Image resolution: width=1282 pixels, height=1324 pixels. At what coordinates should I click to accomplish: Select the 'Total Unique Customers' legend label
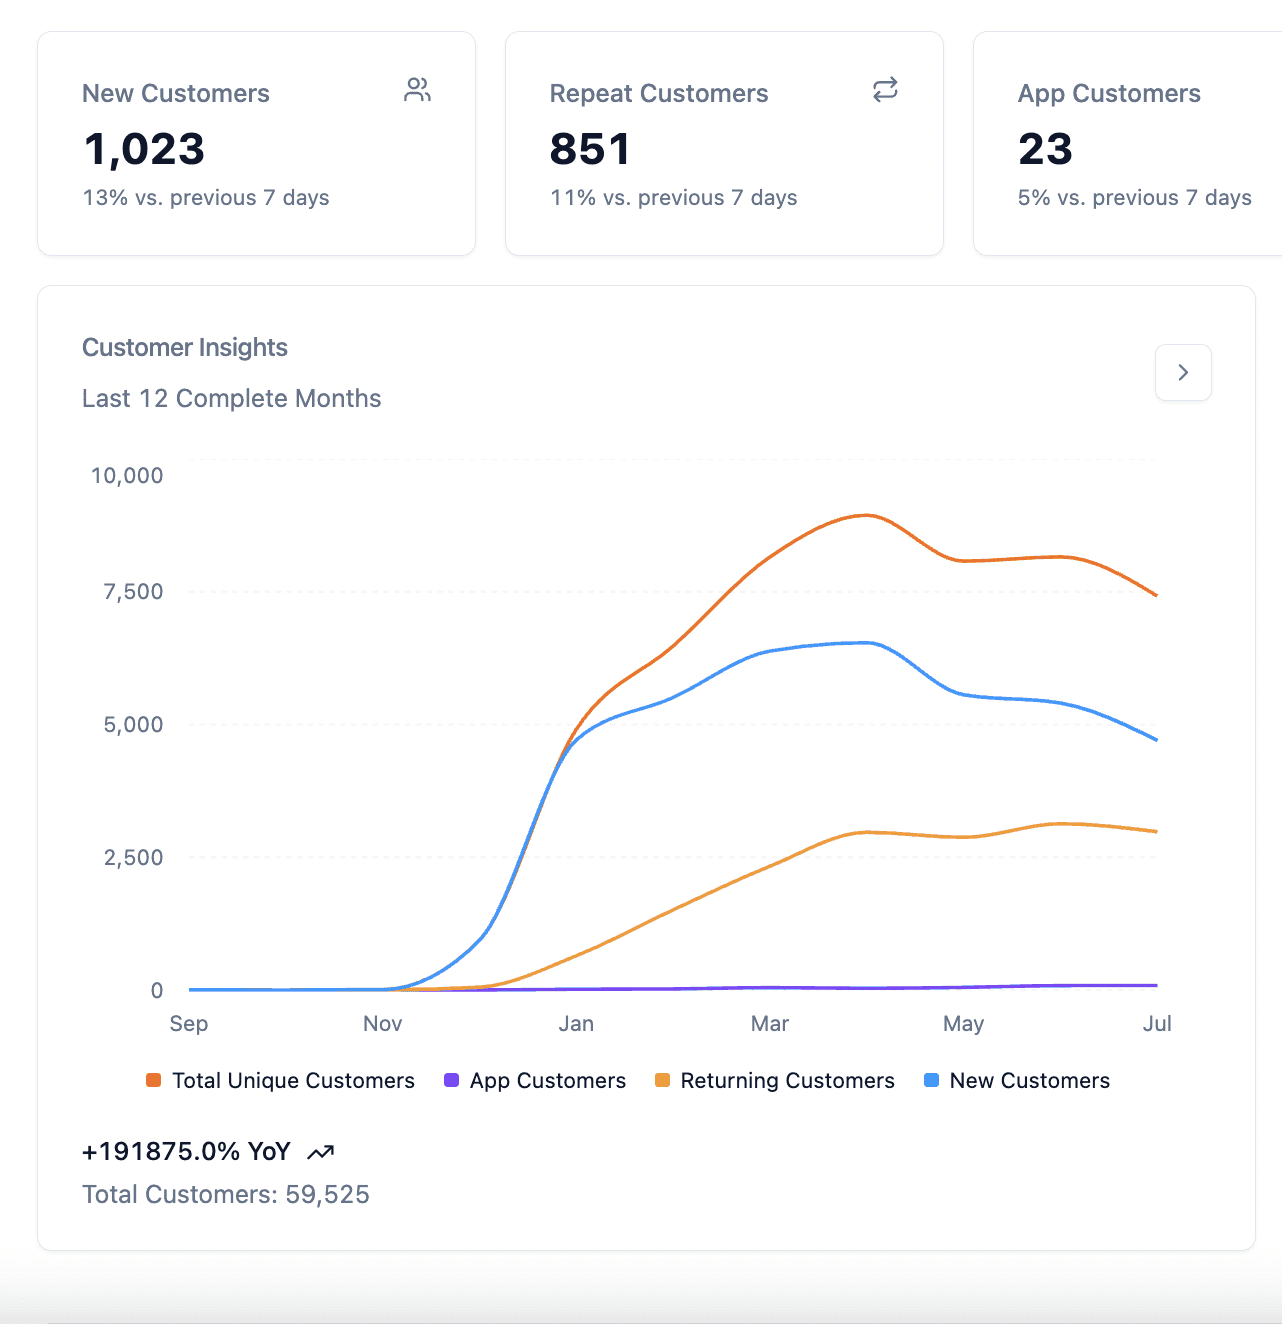pyautogui.click(x=293, y=1081)
